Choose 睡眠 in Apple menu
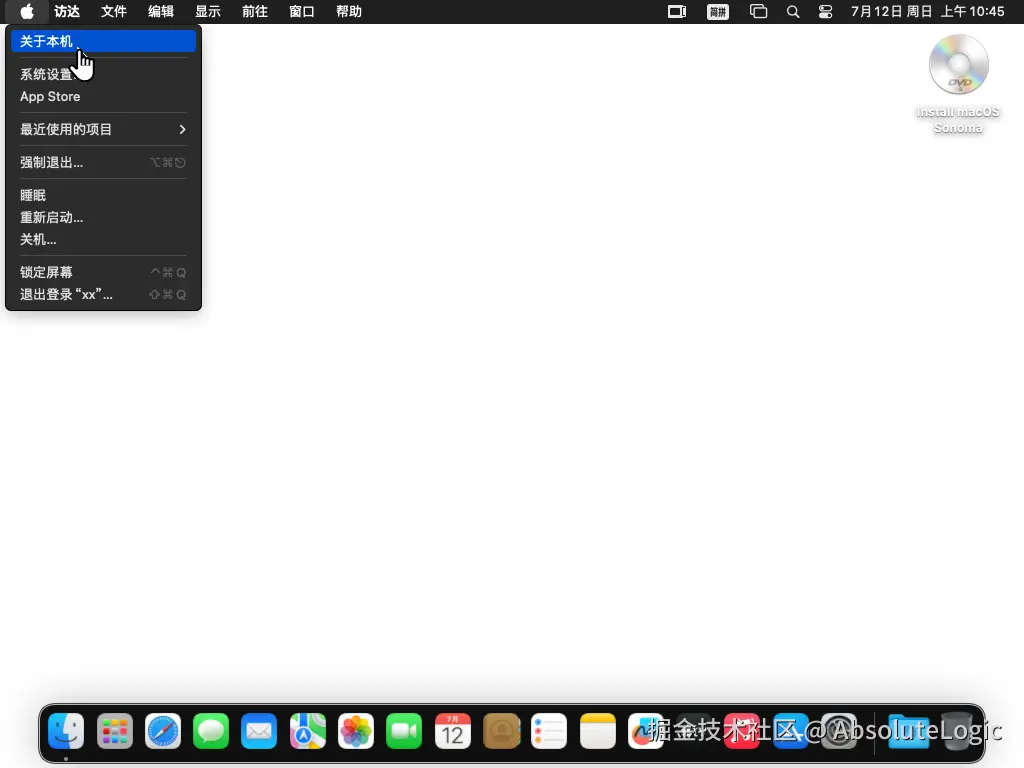Screen dimensions: 1024x768 (103, 195)
